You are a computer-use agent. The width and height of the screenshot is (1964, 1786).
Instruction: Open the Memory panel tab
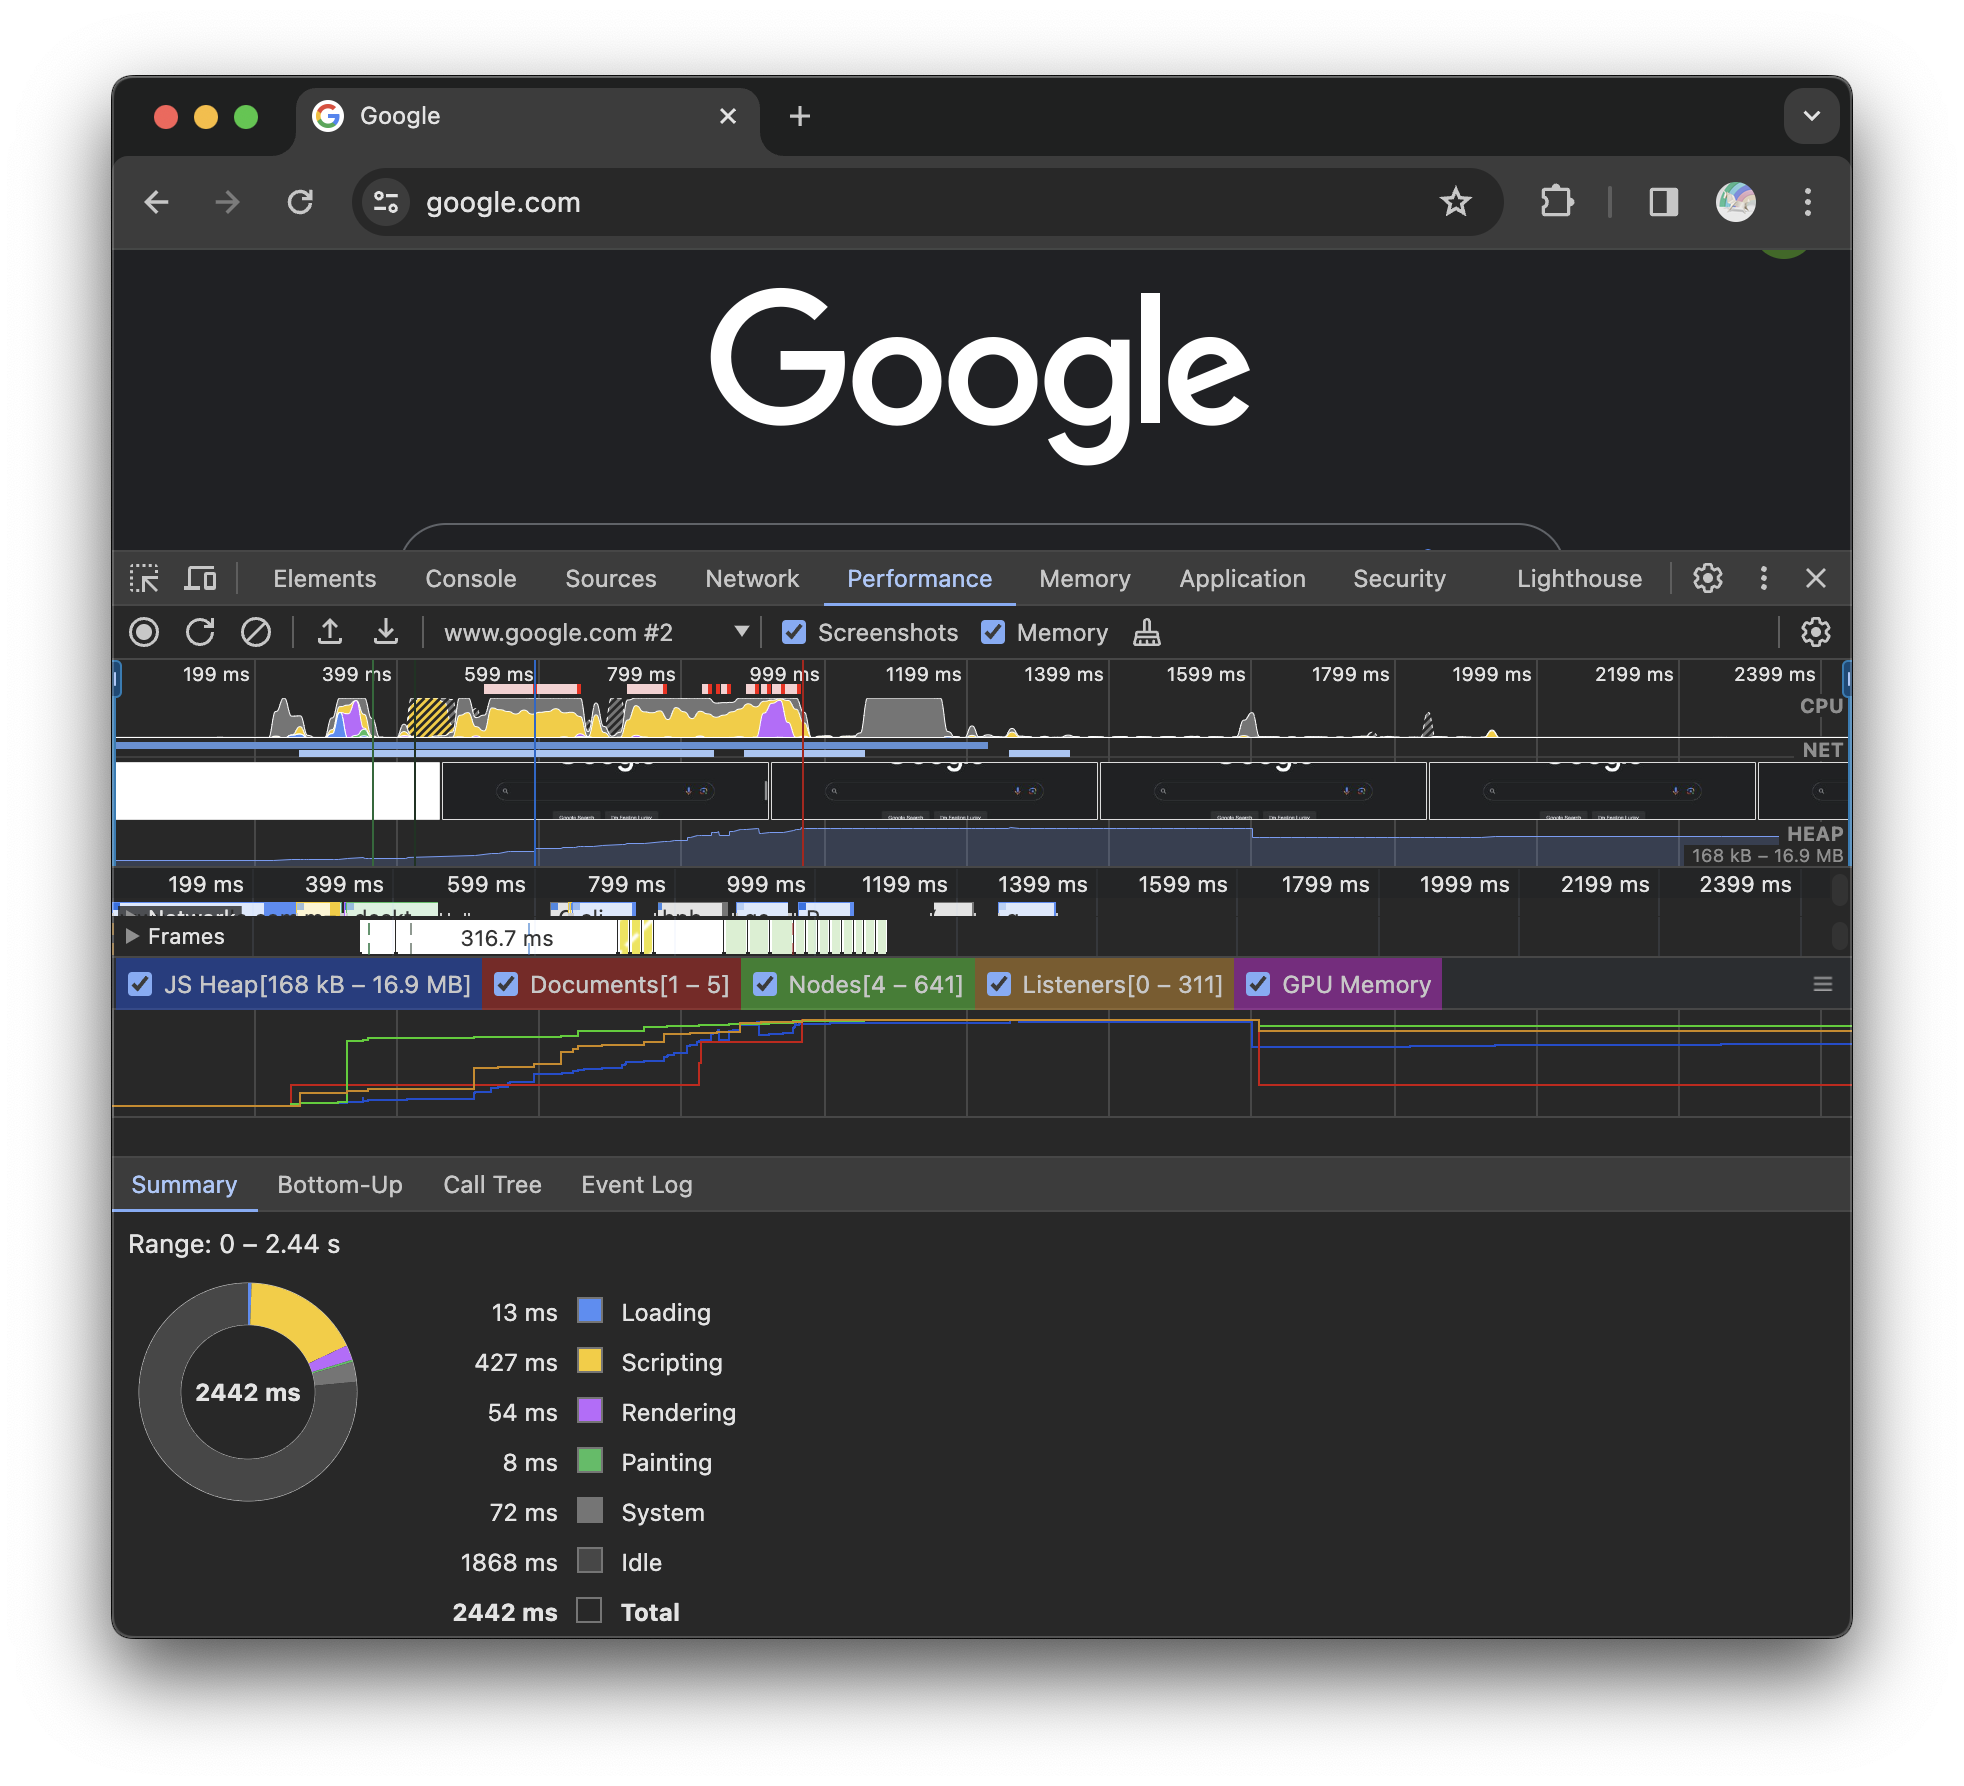point(1085,578)
